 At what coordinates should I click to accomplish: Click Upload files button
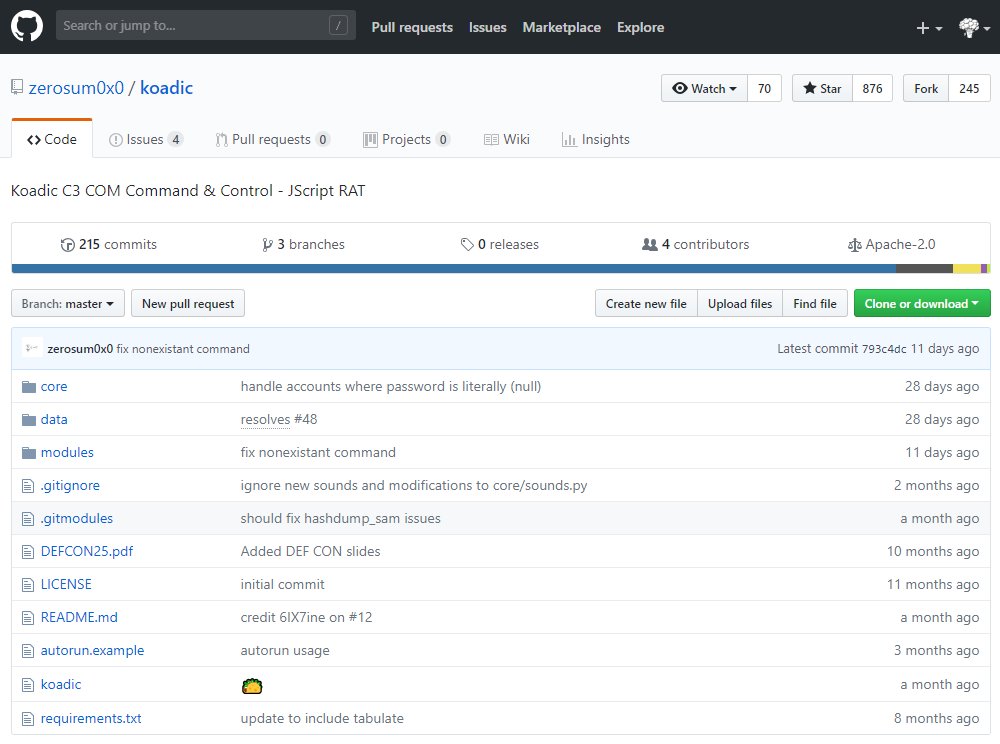pyautogui.click(x=740, y=303)
